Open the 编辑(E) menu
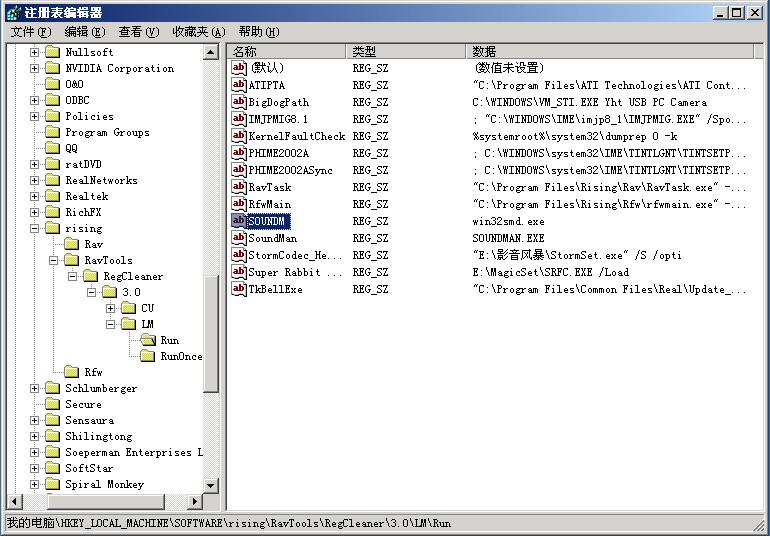 click(x=85, y=32)
